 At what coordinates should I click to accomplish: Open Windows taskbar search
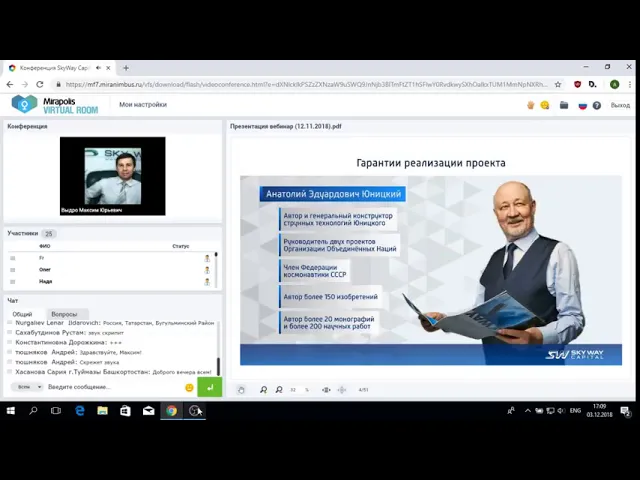[33, 411]
